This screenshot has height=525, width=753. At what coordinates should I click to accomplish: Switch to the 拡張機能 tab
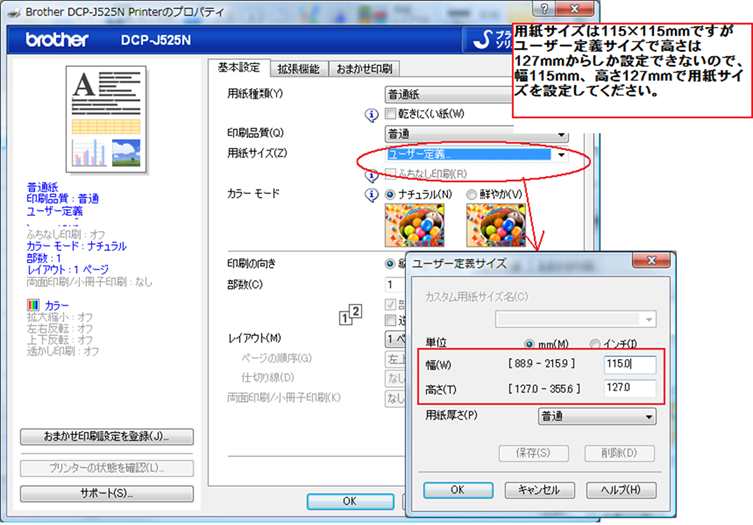(299, 69)
